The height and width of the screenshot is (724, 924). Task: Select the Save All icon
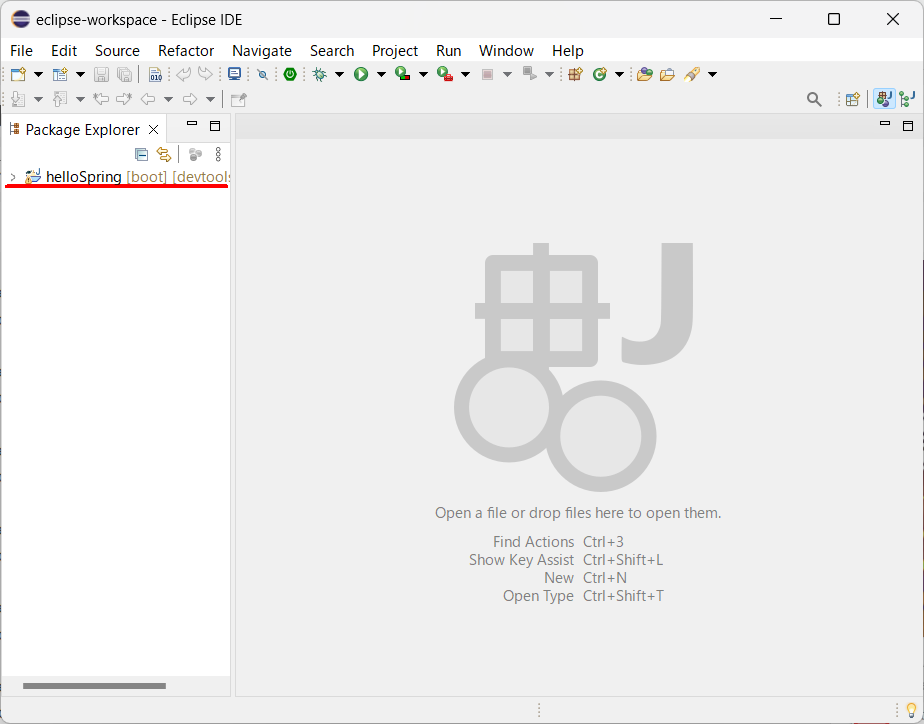124,74
